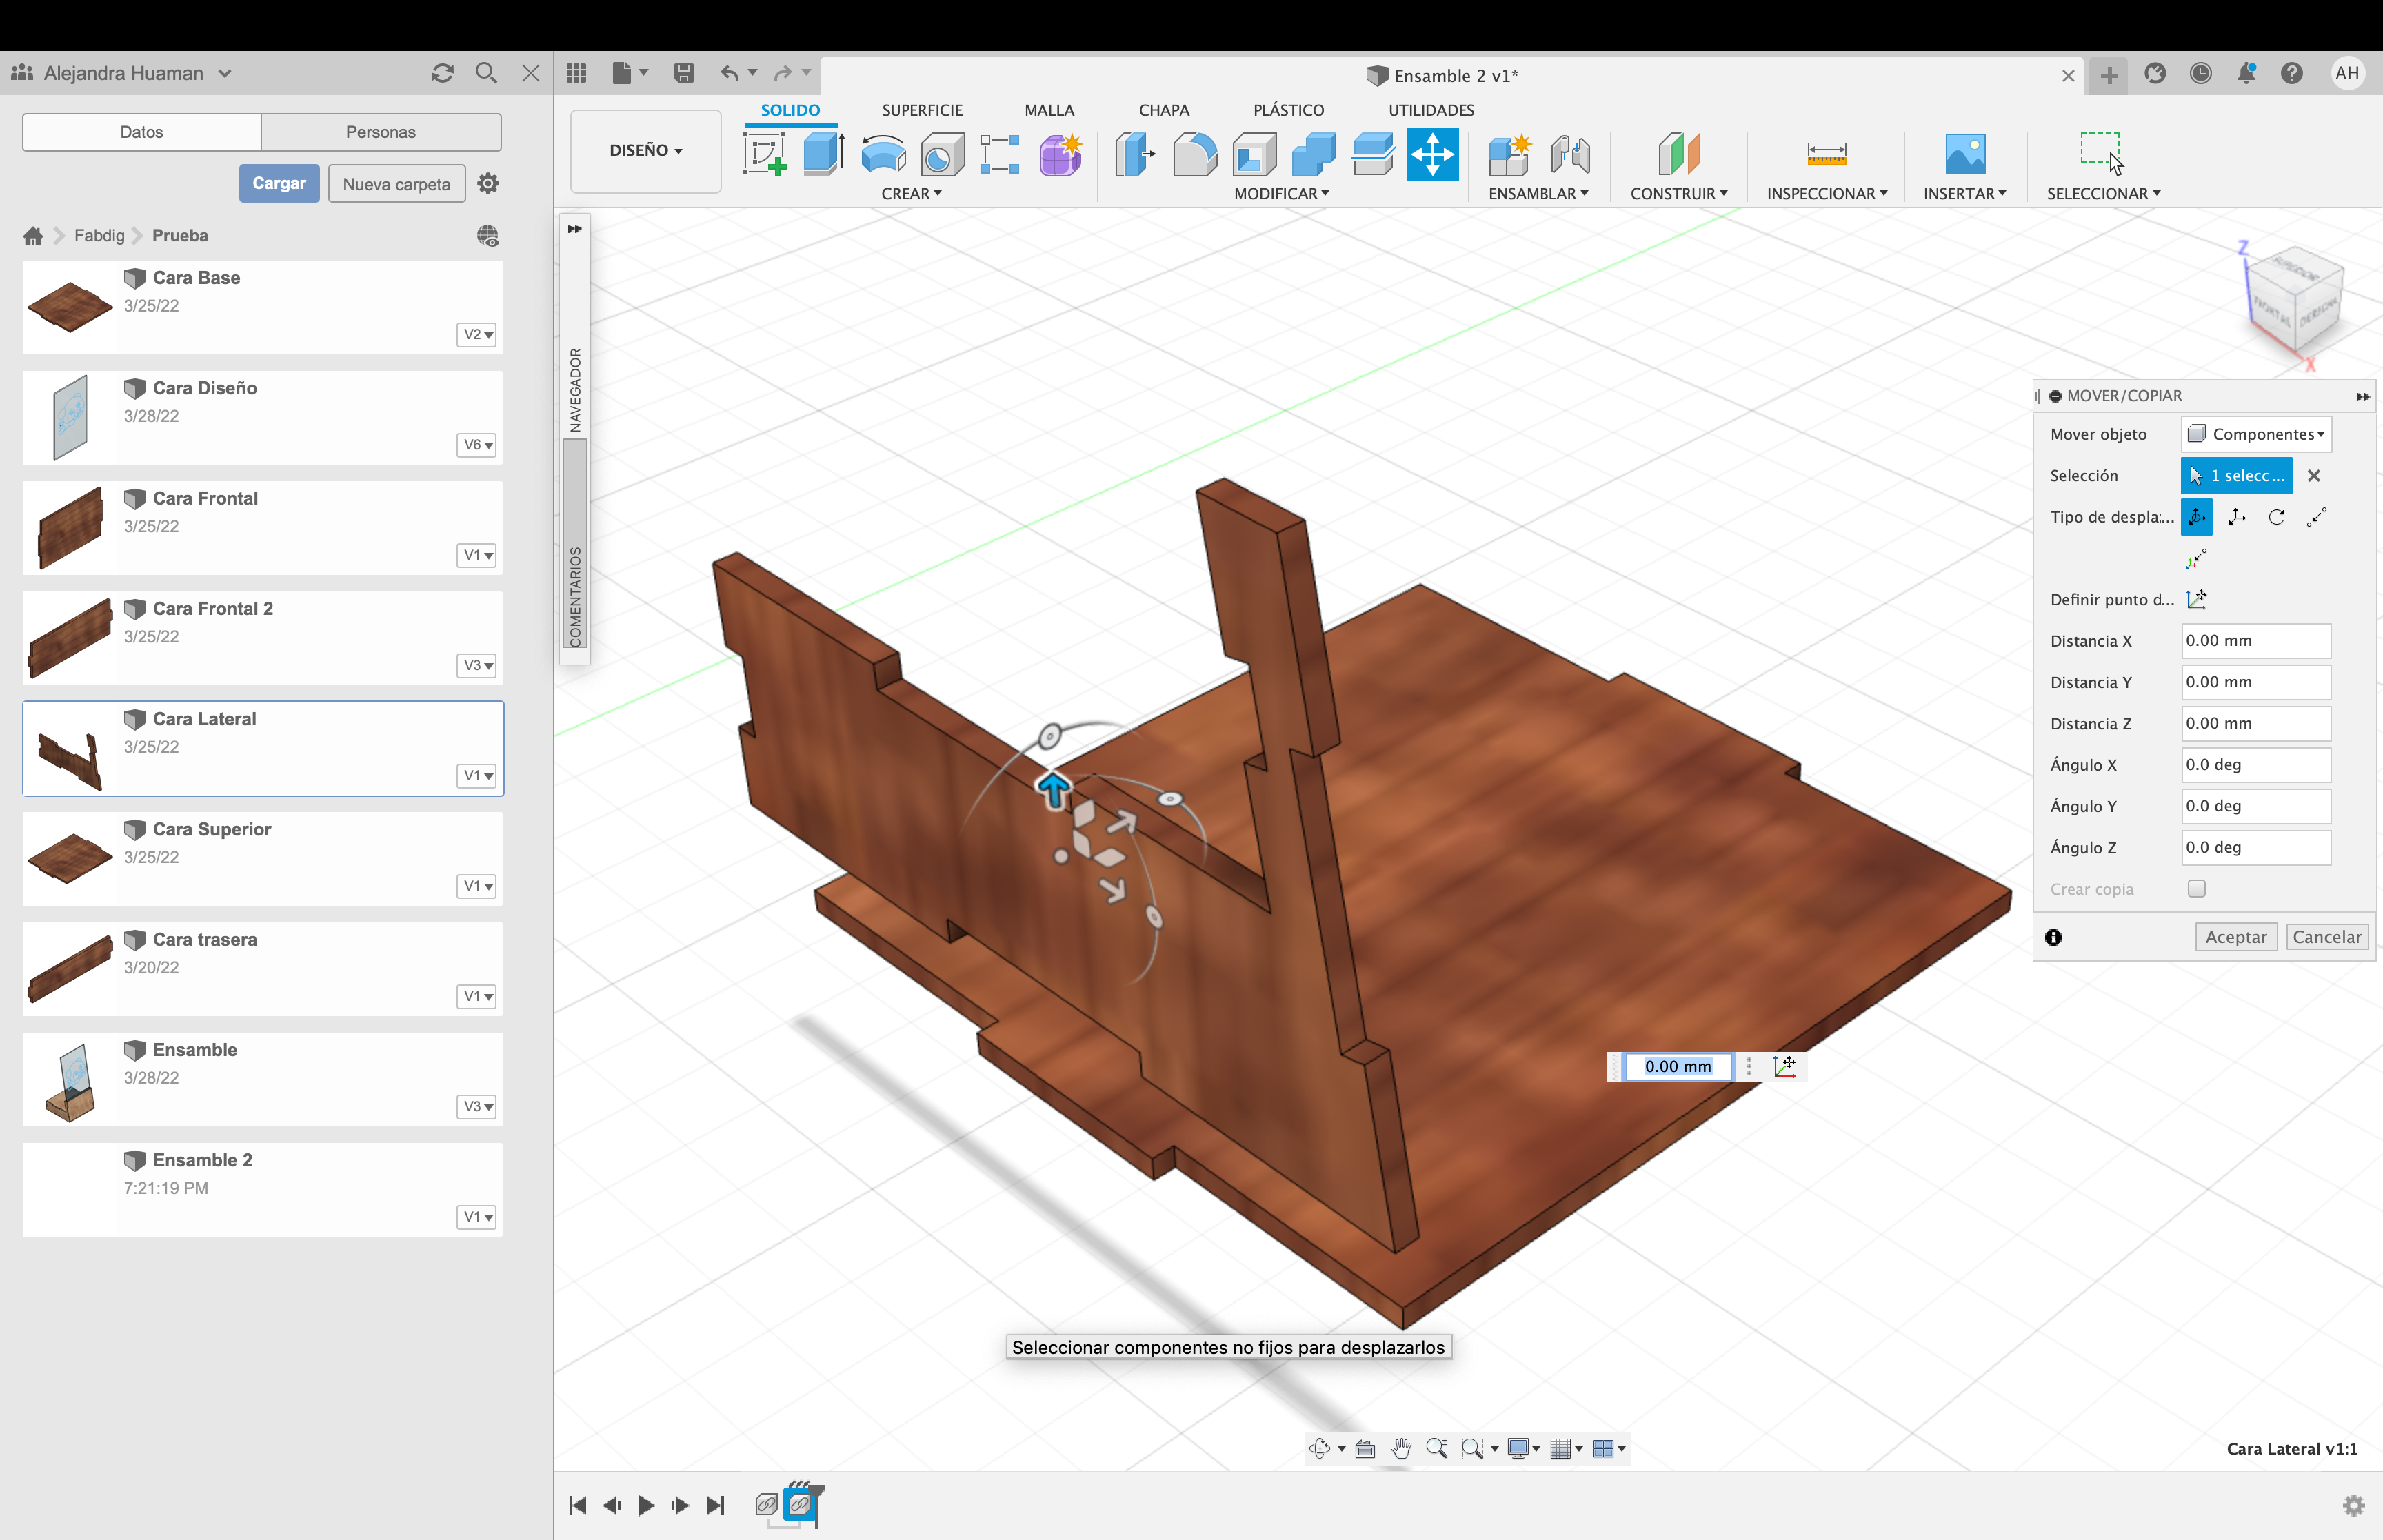Screen dimensions: 2383x1540
Task: Select the Extrude tool
Action: [824, 155]
